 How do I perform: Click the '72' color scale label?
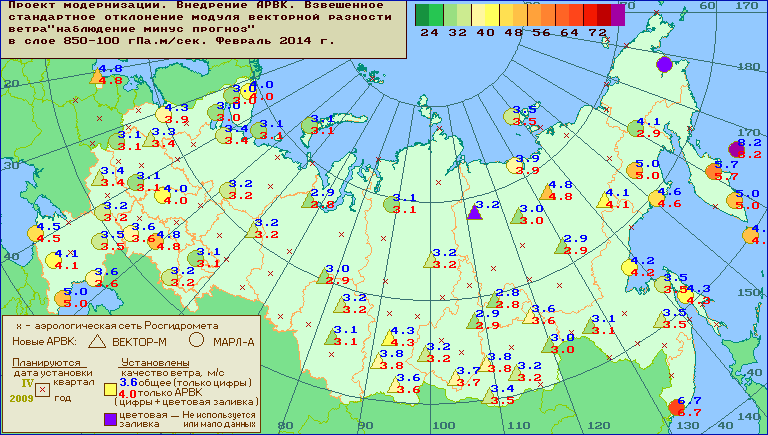(x=597, y=33)
